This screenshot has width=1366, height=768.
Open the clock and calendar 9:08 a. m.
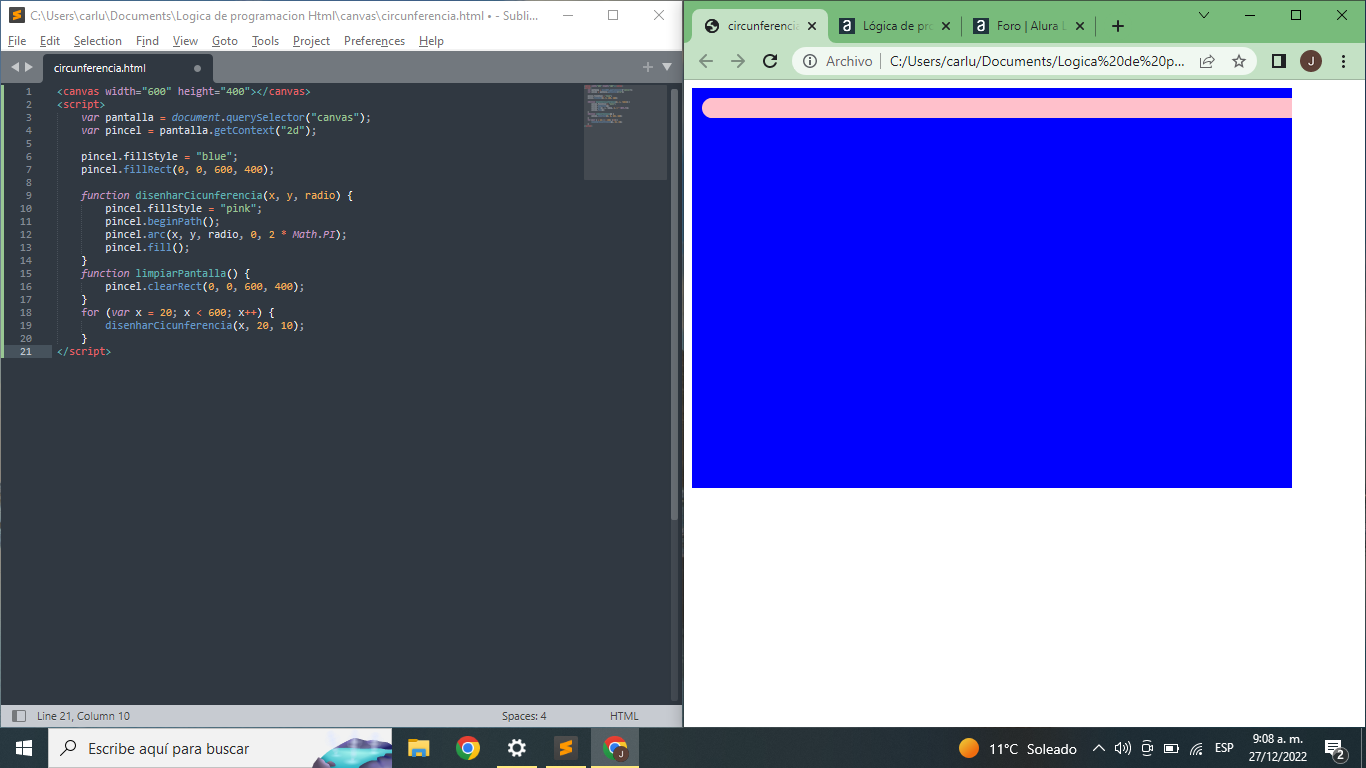pyautogui.click(x=1277, y=748)
